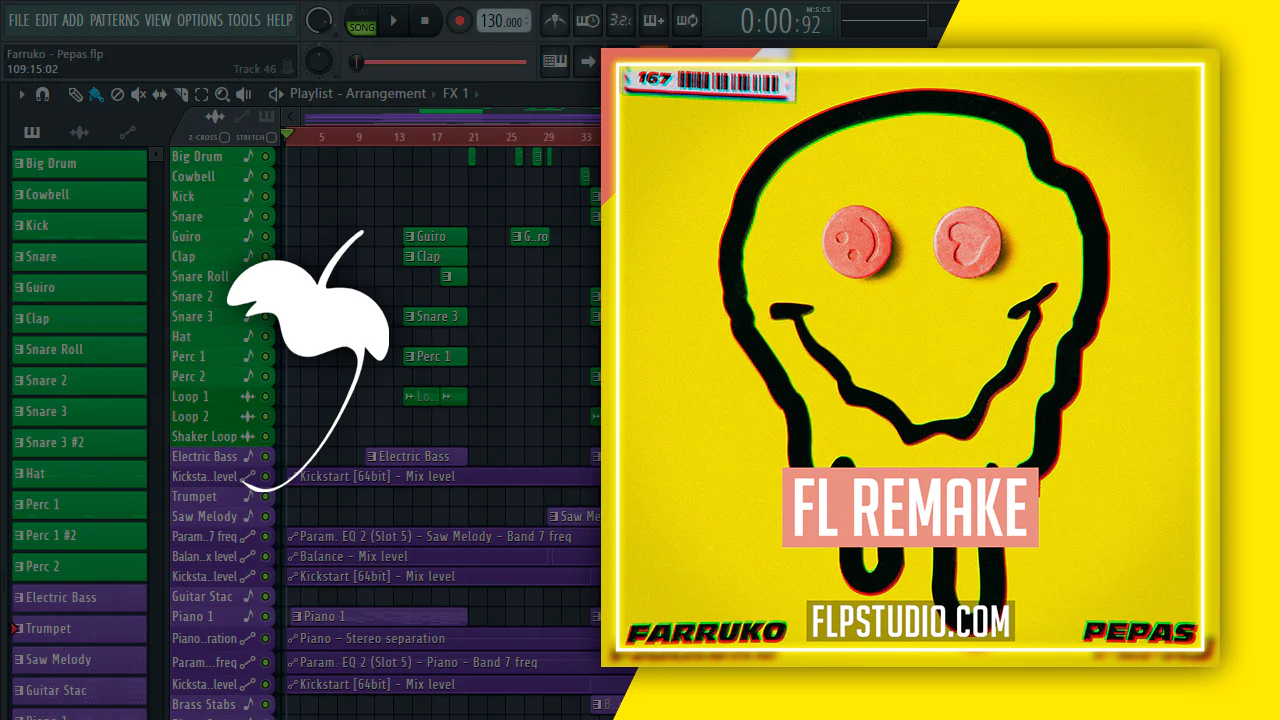Open the FX 1 pattern selector

point(456,94)
